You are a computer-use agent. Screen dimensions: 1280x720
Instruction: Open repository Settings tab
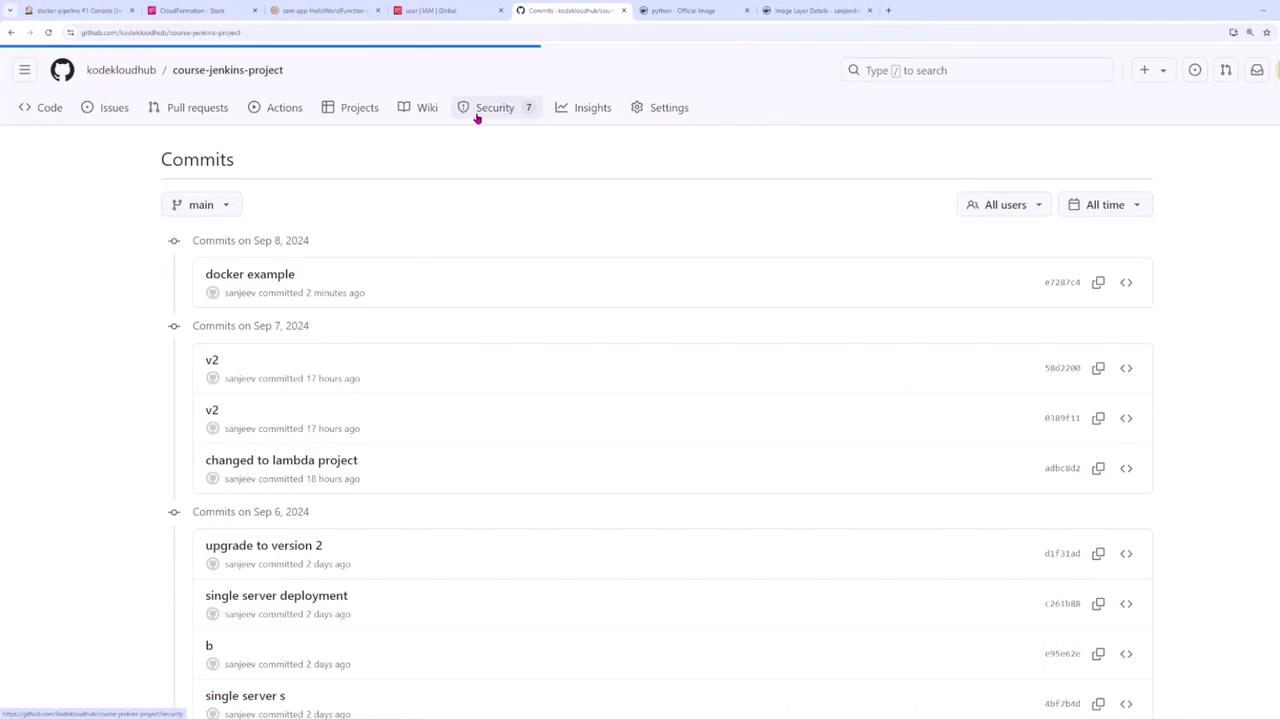click(x=660, y=108)
